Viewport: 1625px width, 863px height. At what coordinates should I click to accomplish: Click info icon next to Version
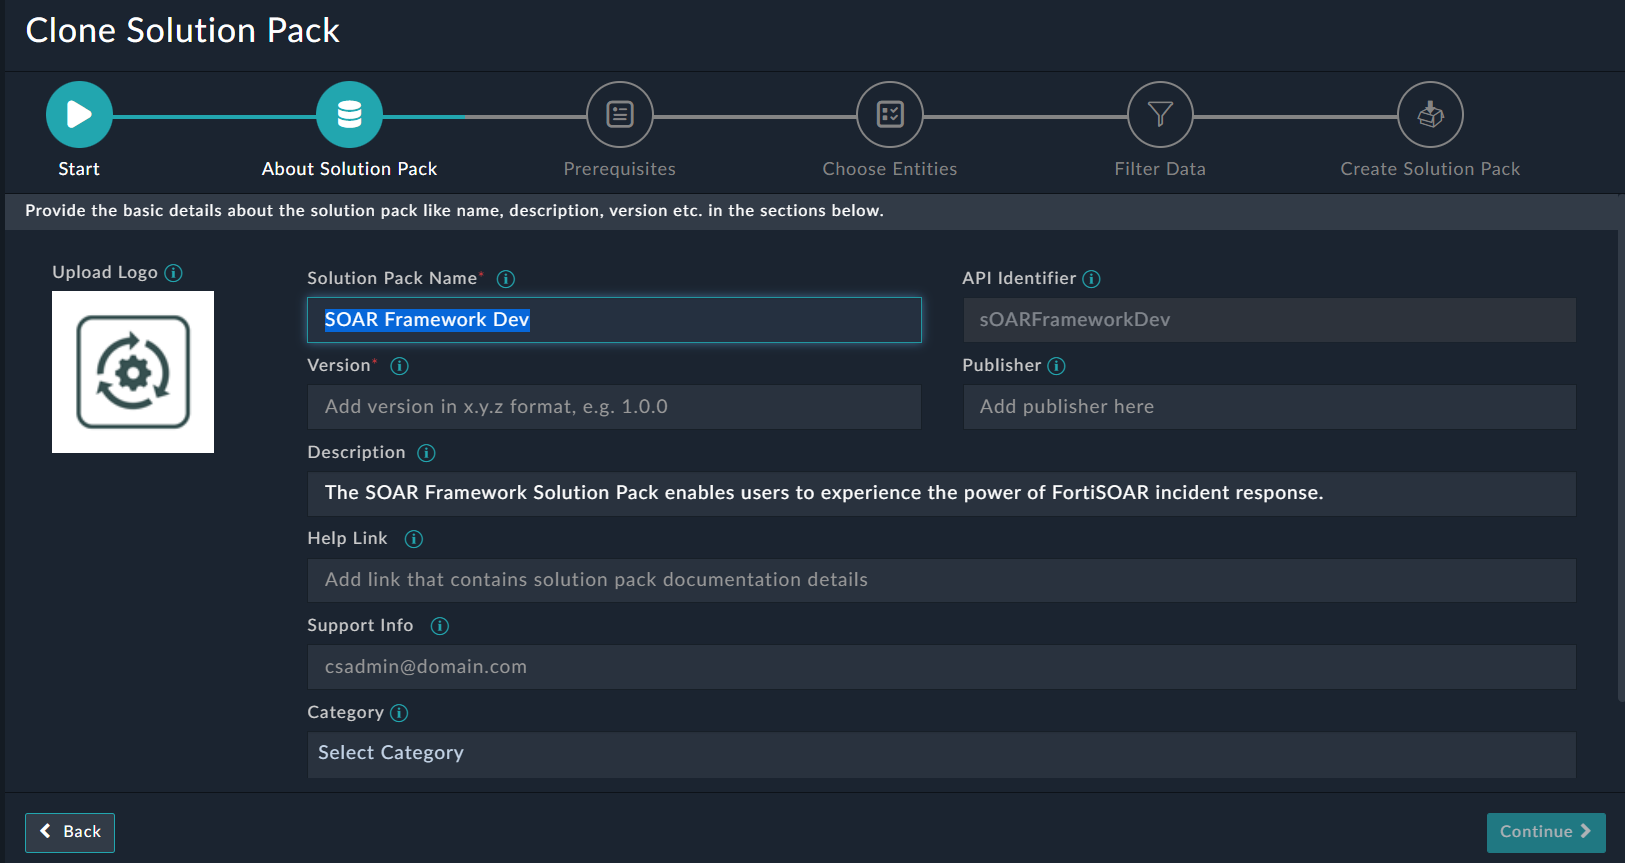tap(399, 366)
